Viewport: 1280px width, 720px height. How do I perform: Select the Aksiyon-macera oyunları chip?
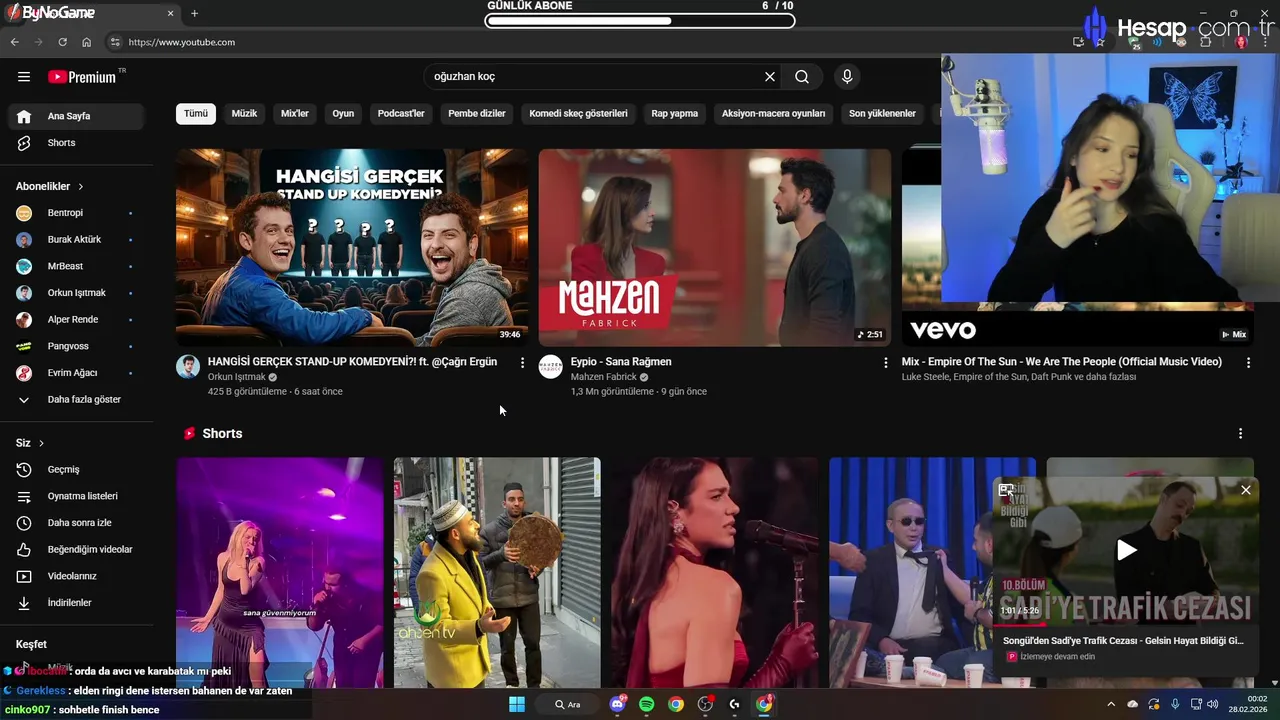(x=774, y=113)
